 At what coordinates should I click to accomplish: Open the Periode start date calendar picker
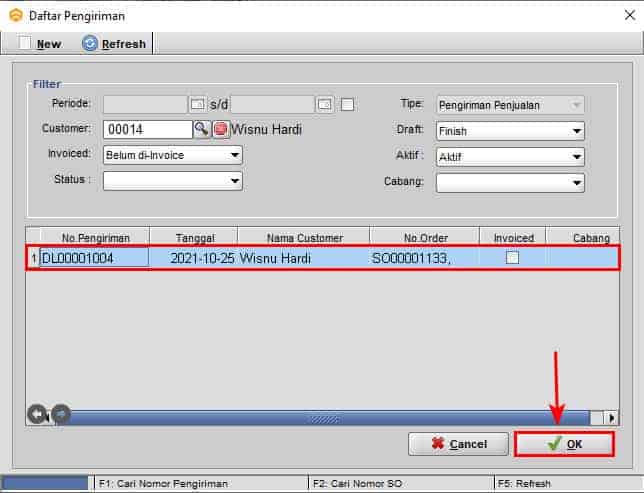pos(198,104)
